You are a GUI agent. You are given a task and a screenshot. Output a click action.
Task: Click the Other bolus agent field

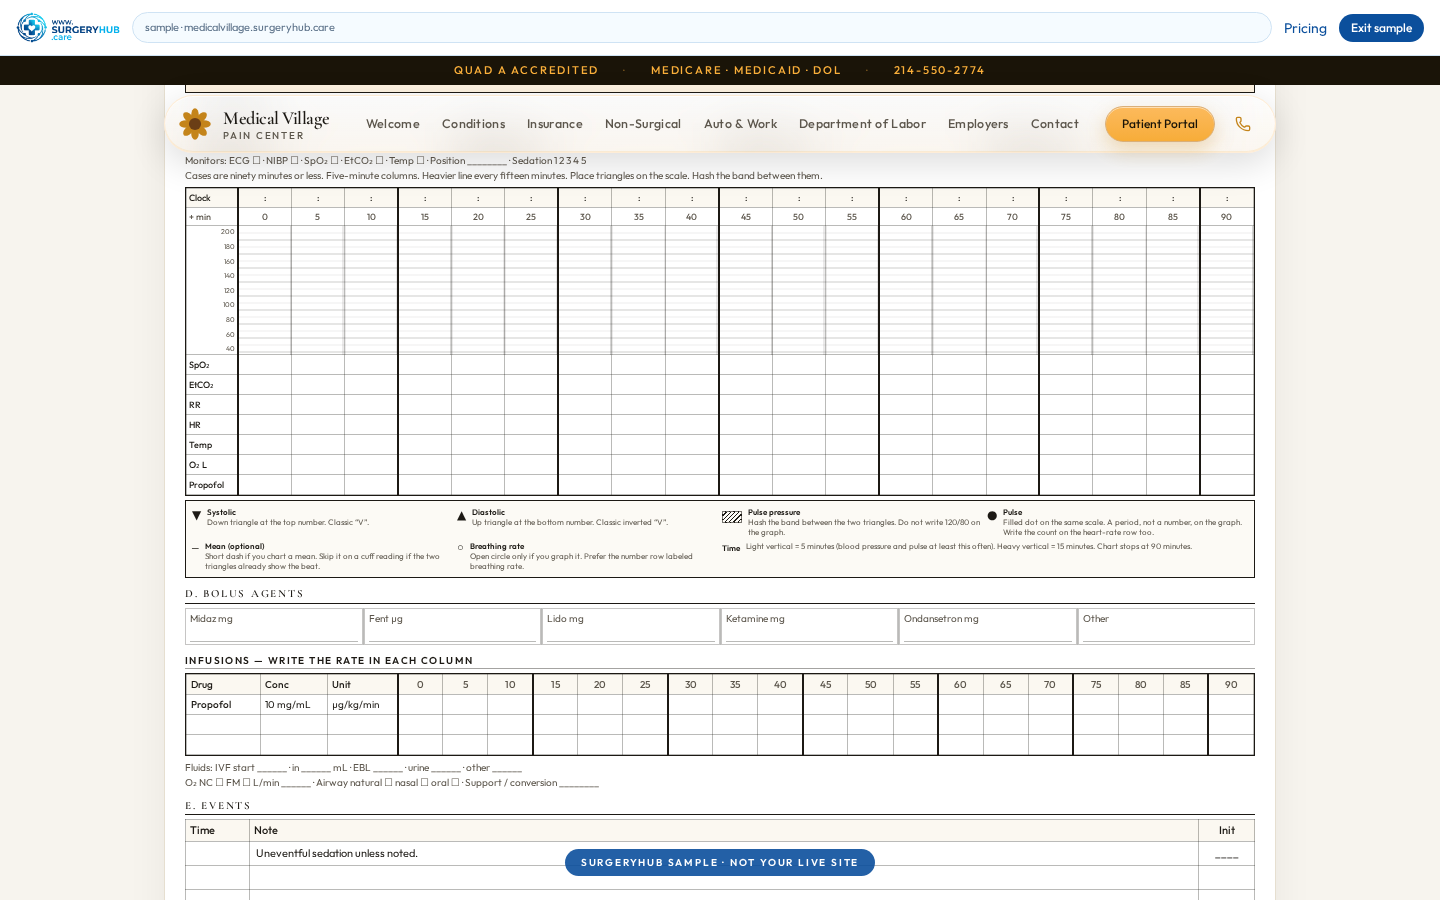(x=1166, y=626)
